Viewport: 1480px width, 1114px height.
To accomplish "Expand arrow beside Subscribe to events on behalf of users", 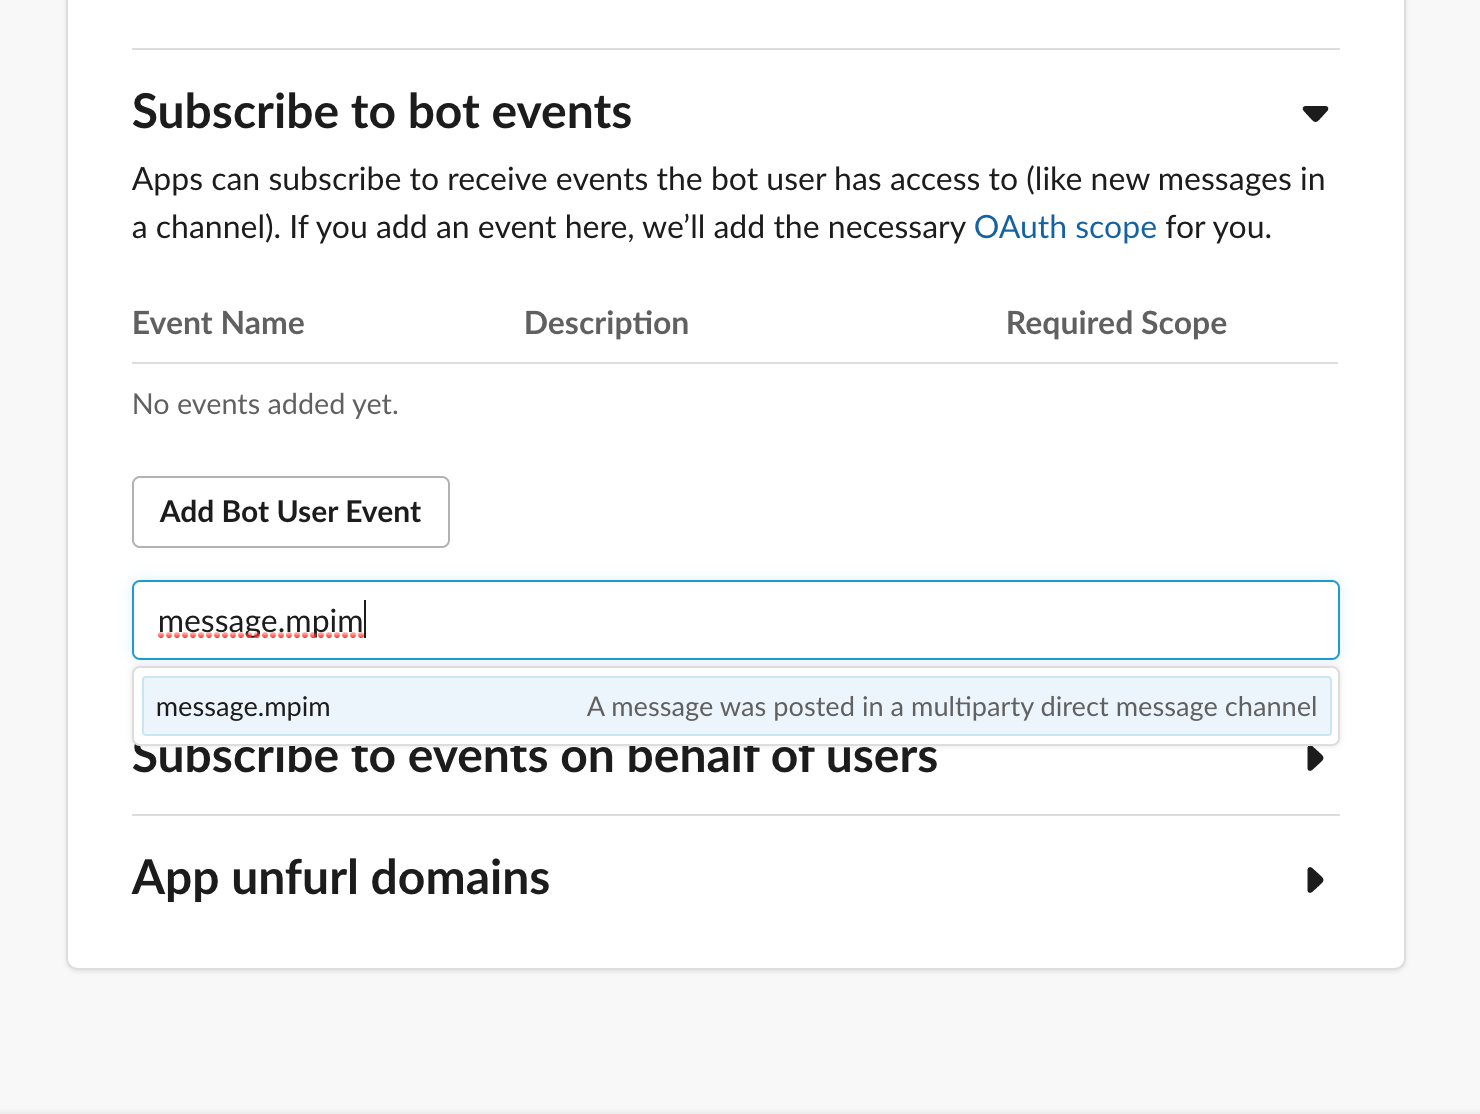I will coord(1315,759).
